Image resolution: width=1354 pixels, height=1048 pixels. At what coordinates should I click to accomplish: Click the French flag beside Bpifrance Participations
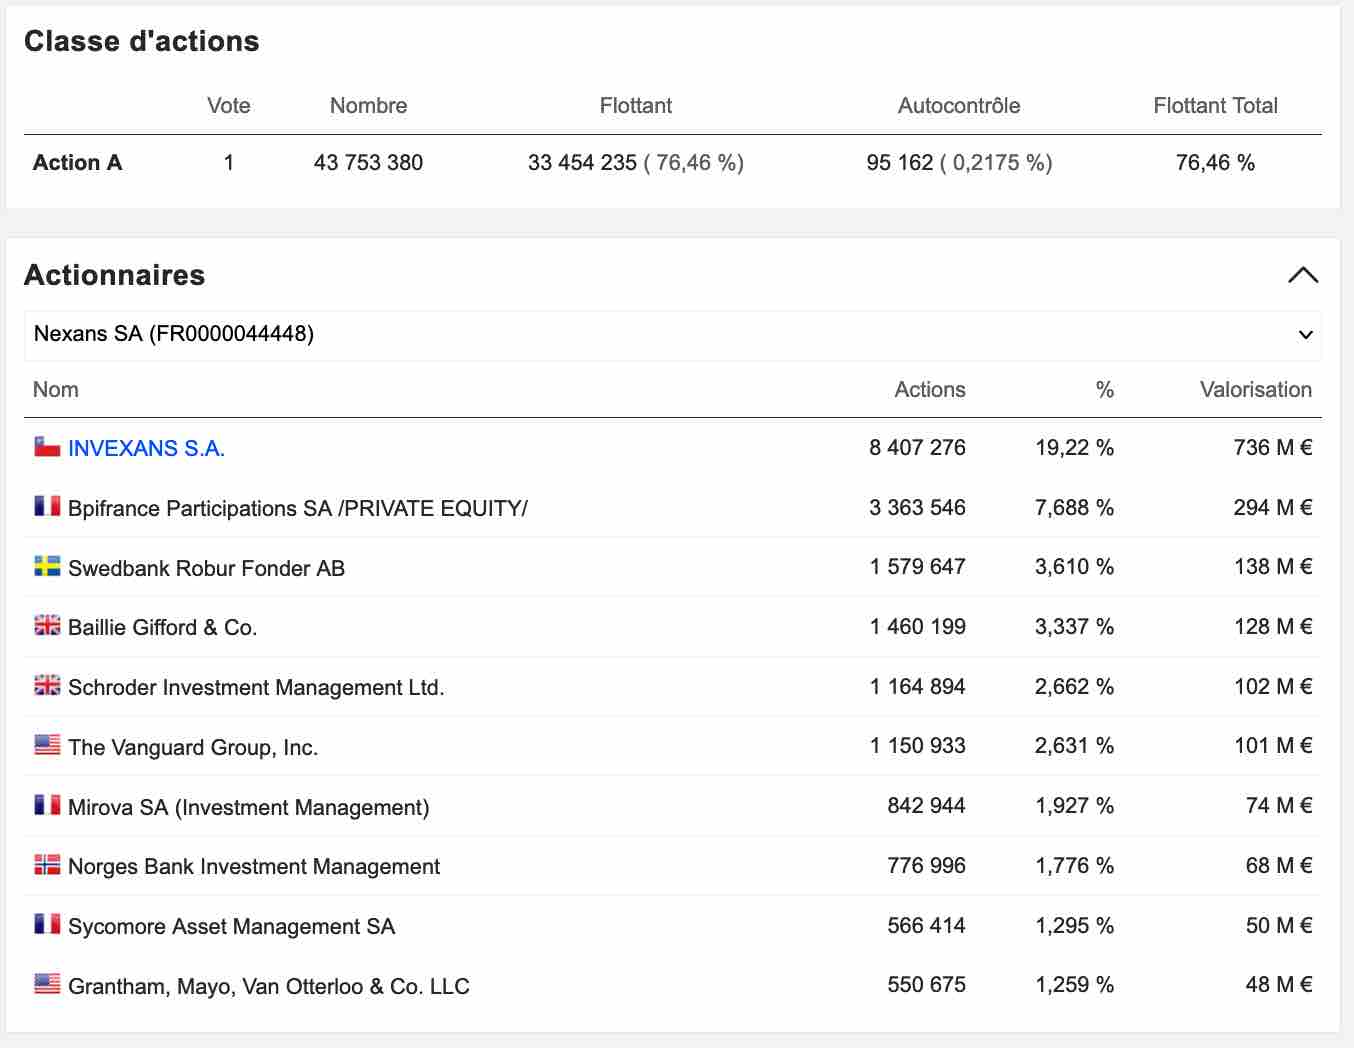(x=47, y=507)
